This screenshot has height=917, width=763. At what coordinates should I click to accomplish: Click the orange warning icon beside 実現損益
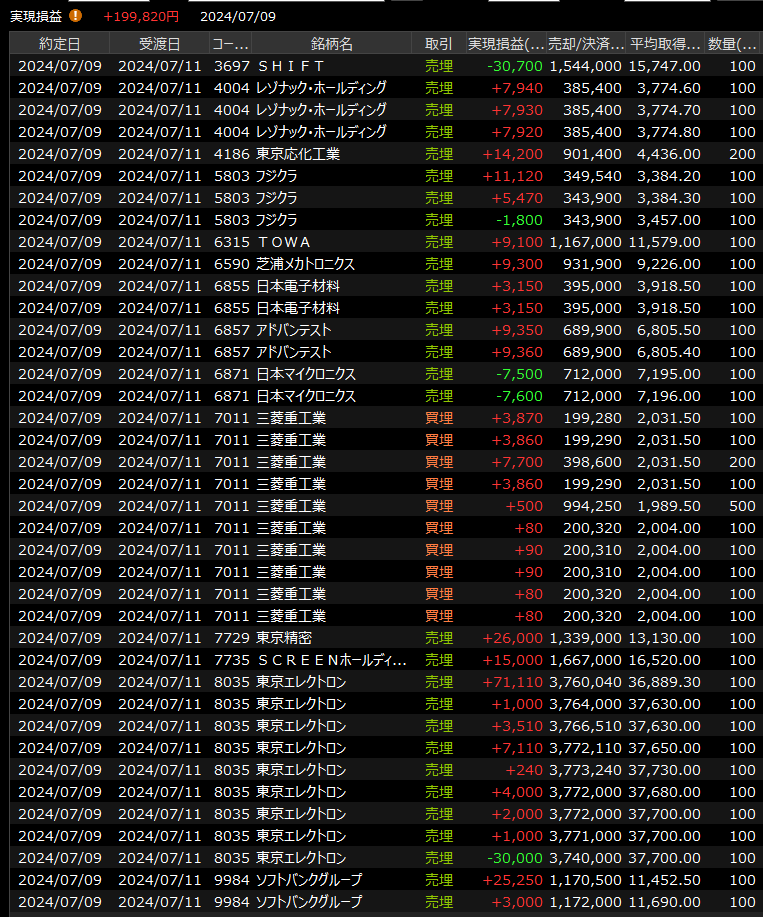coord(75,16)
